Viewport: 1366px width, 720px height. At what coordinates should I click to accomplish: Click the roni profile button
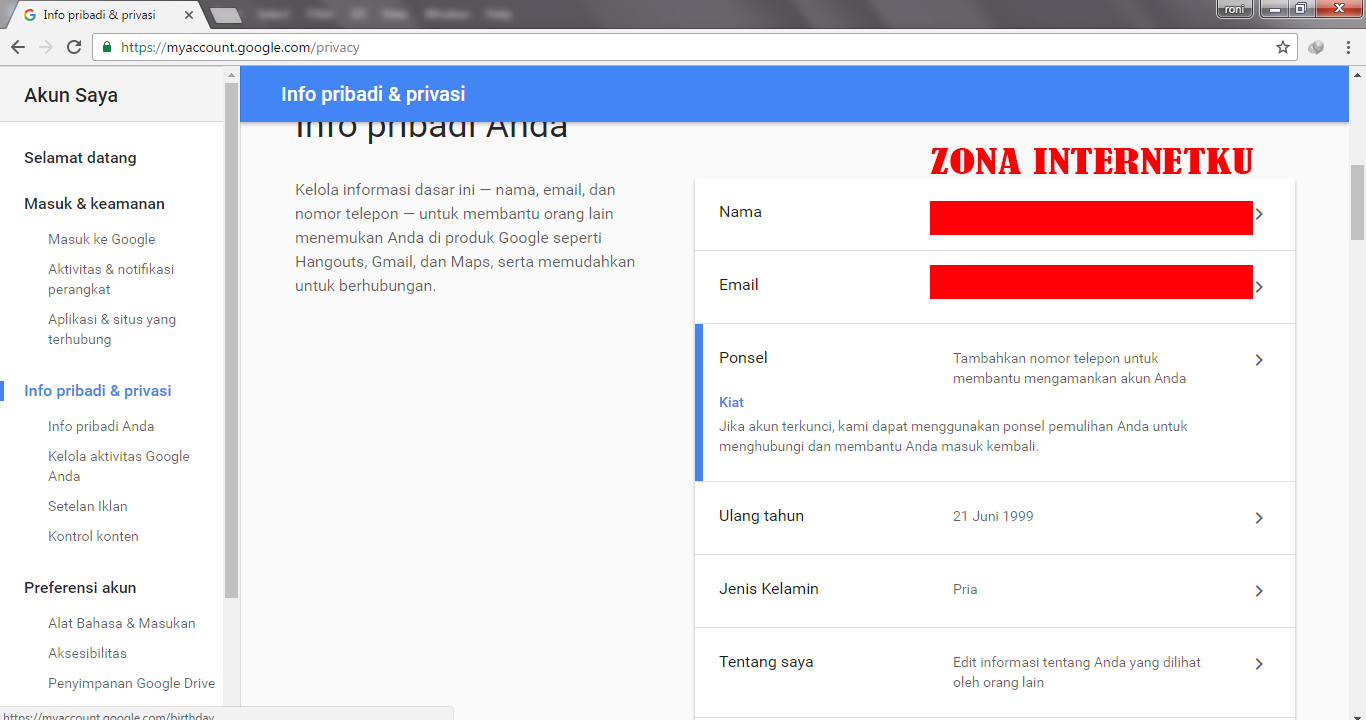(x=1234, y=8)
